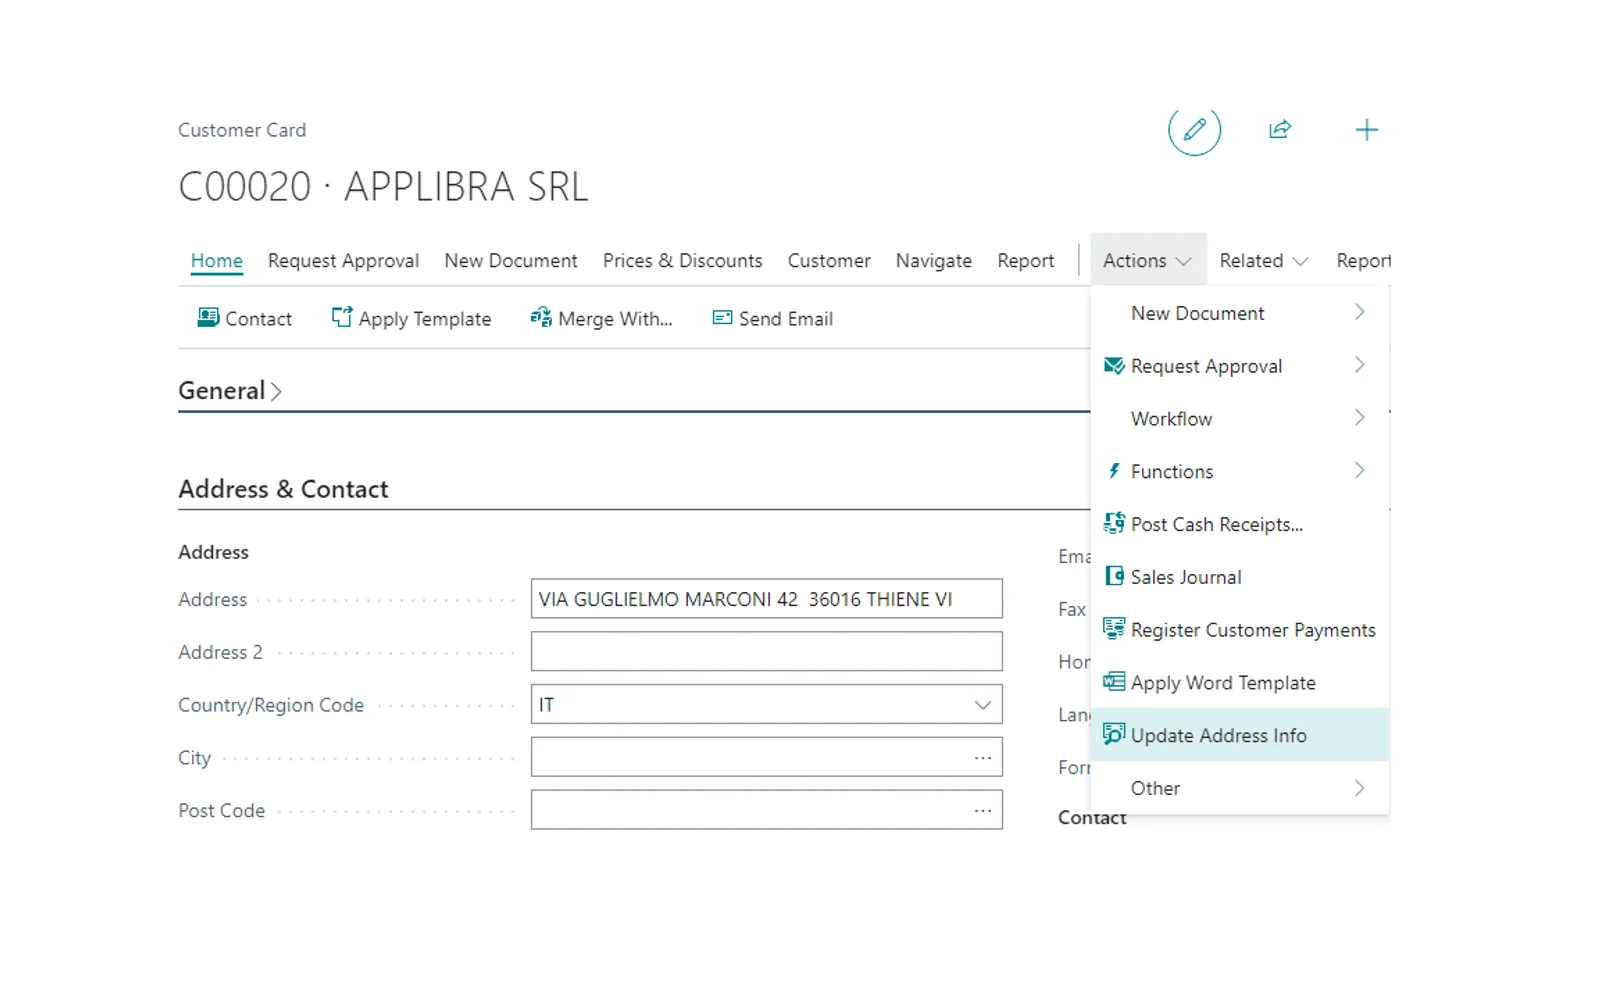This screenshot has height=1000, width=1600.
Task: Open the Related dropdown
Action: tap(1264, 260)
